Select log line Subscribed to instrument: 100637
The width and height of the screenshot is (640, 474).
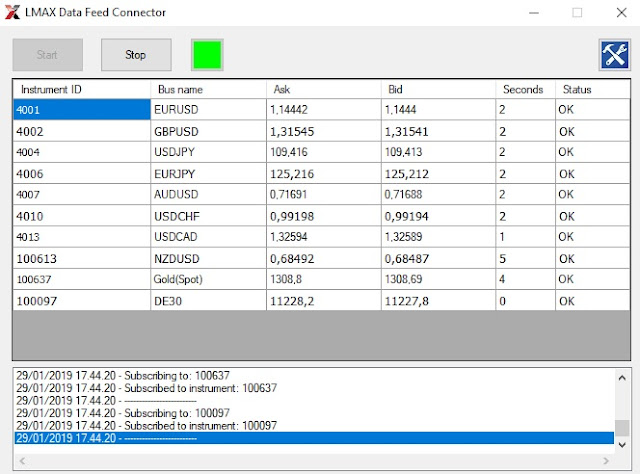314,388
